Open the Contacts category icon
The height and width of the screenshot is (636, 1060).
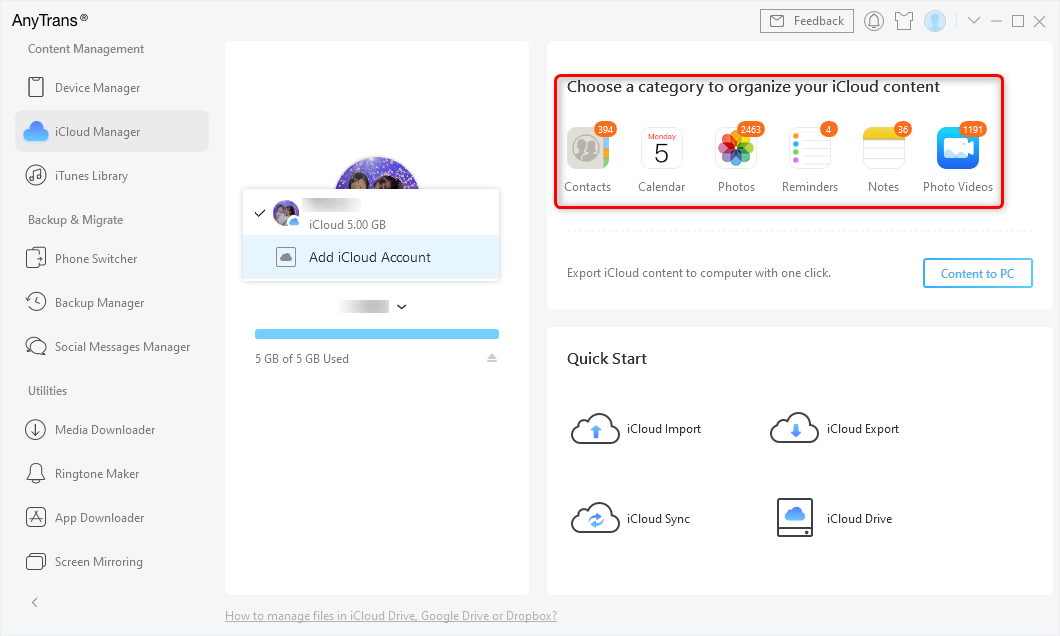(587, 148)
